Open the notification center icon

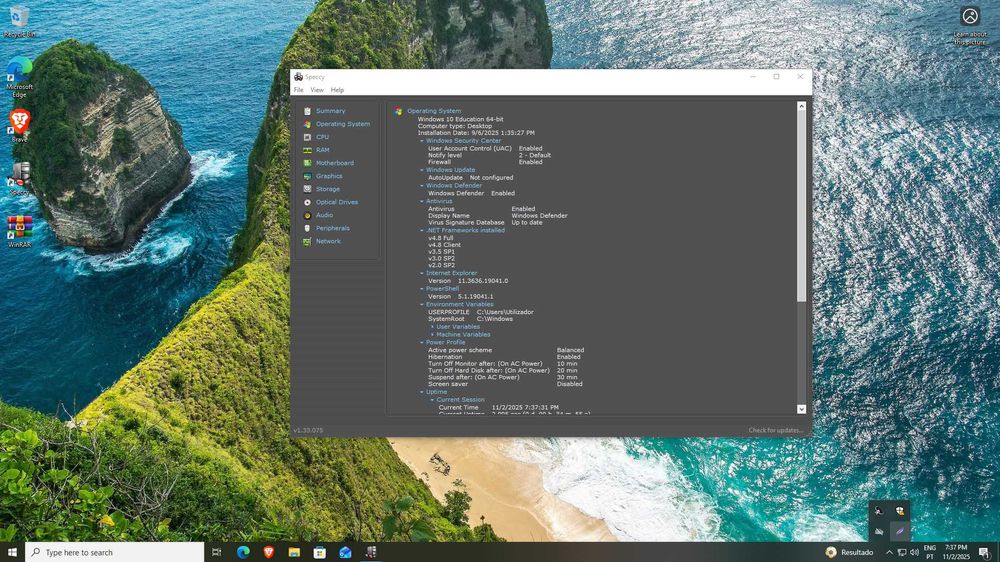click(984, 552)
